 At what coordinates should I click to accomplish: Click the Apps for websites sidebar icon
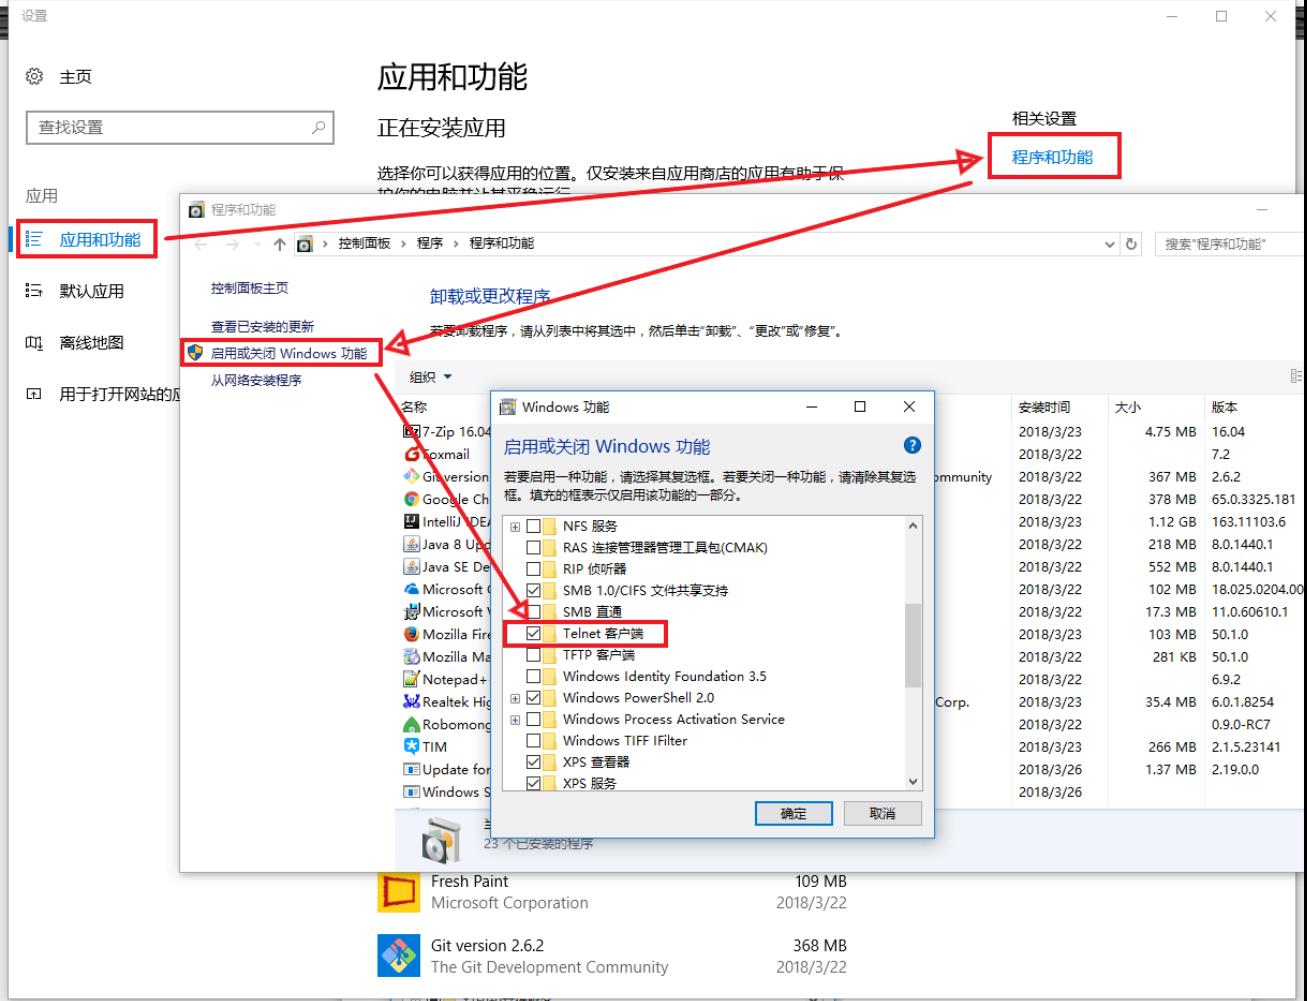pos(34,394)
